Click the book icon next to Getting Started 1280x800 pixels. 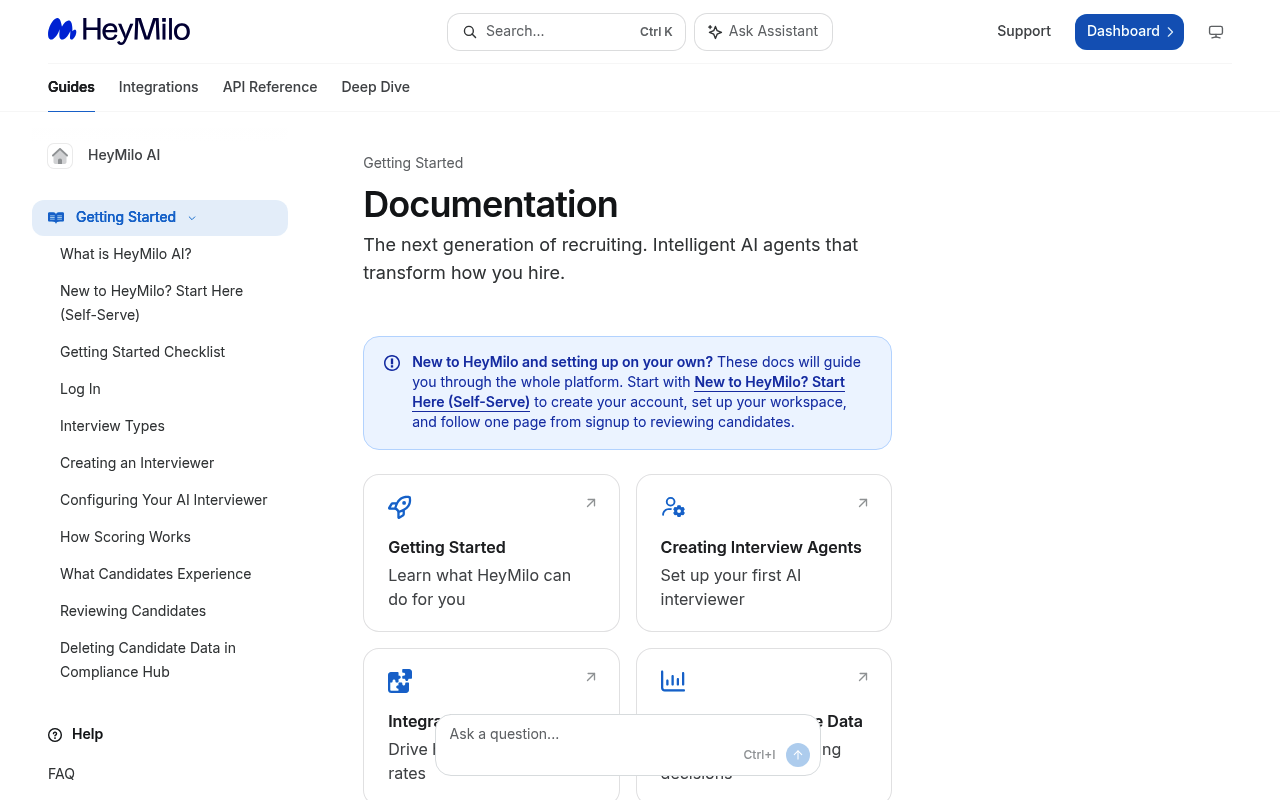tap(56, 218)
